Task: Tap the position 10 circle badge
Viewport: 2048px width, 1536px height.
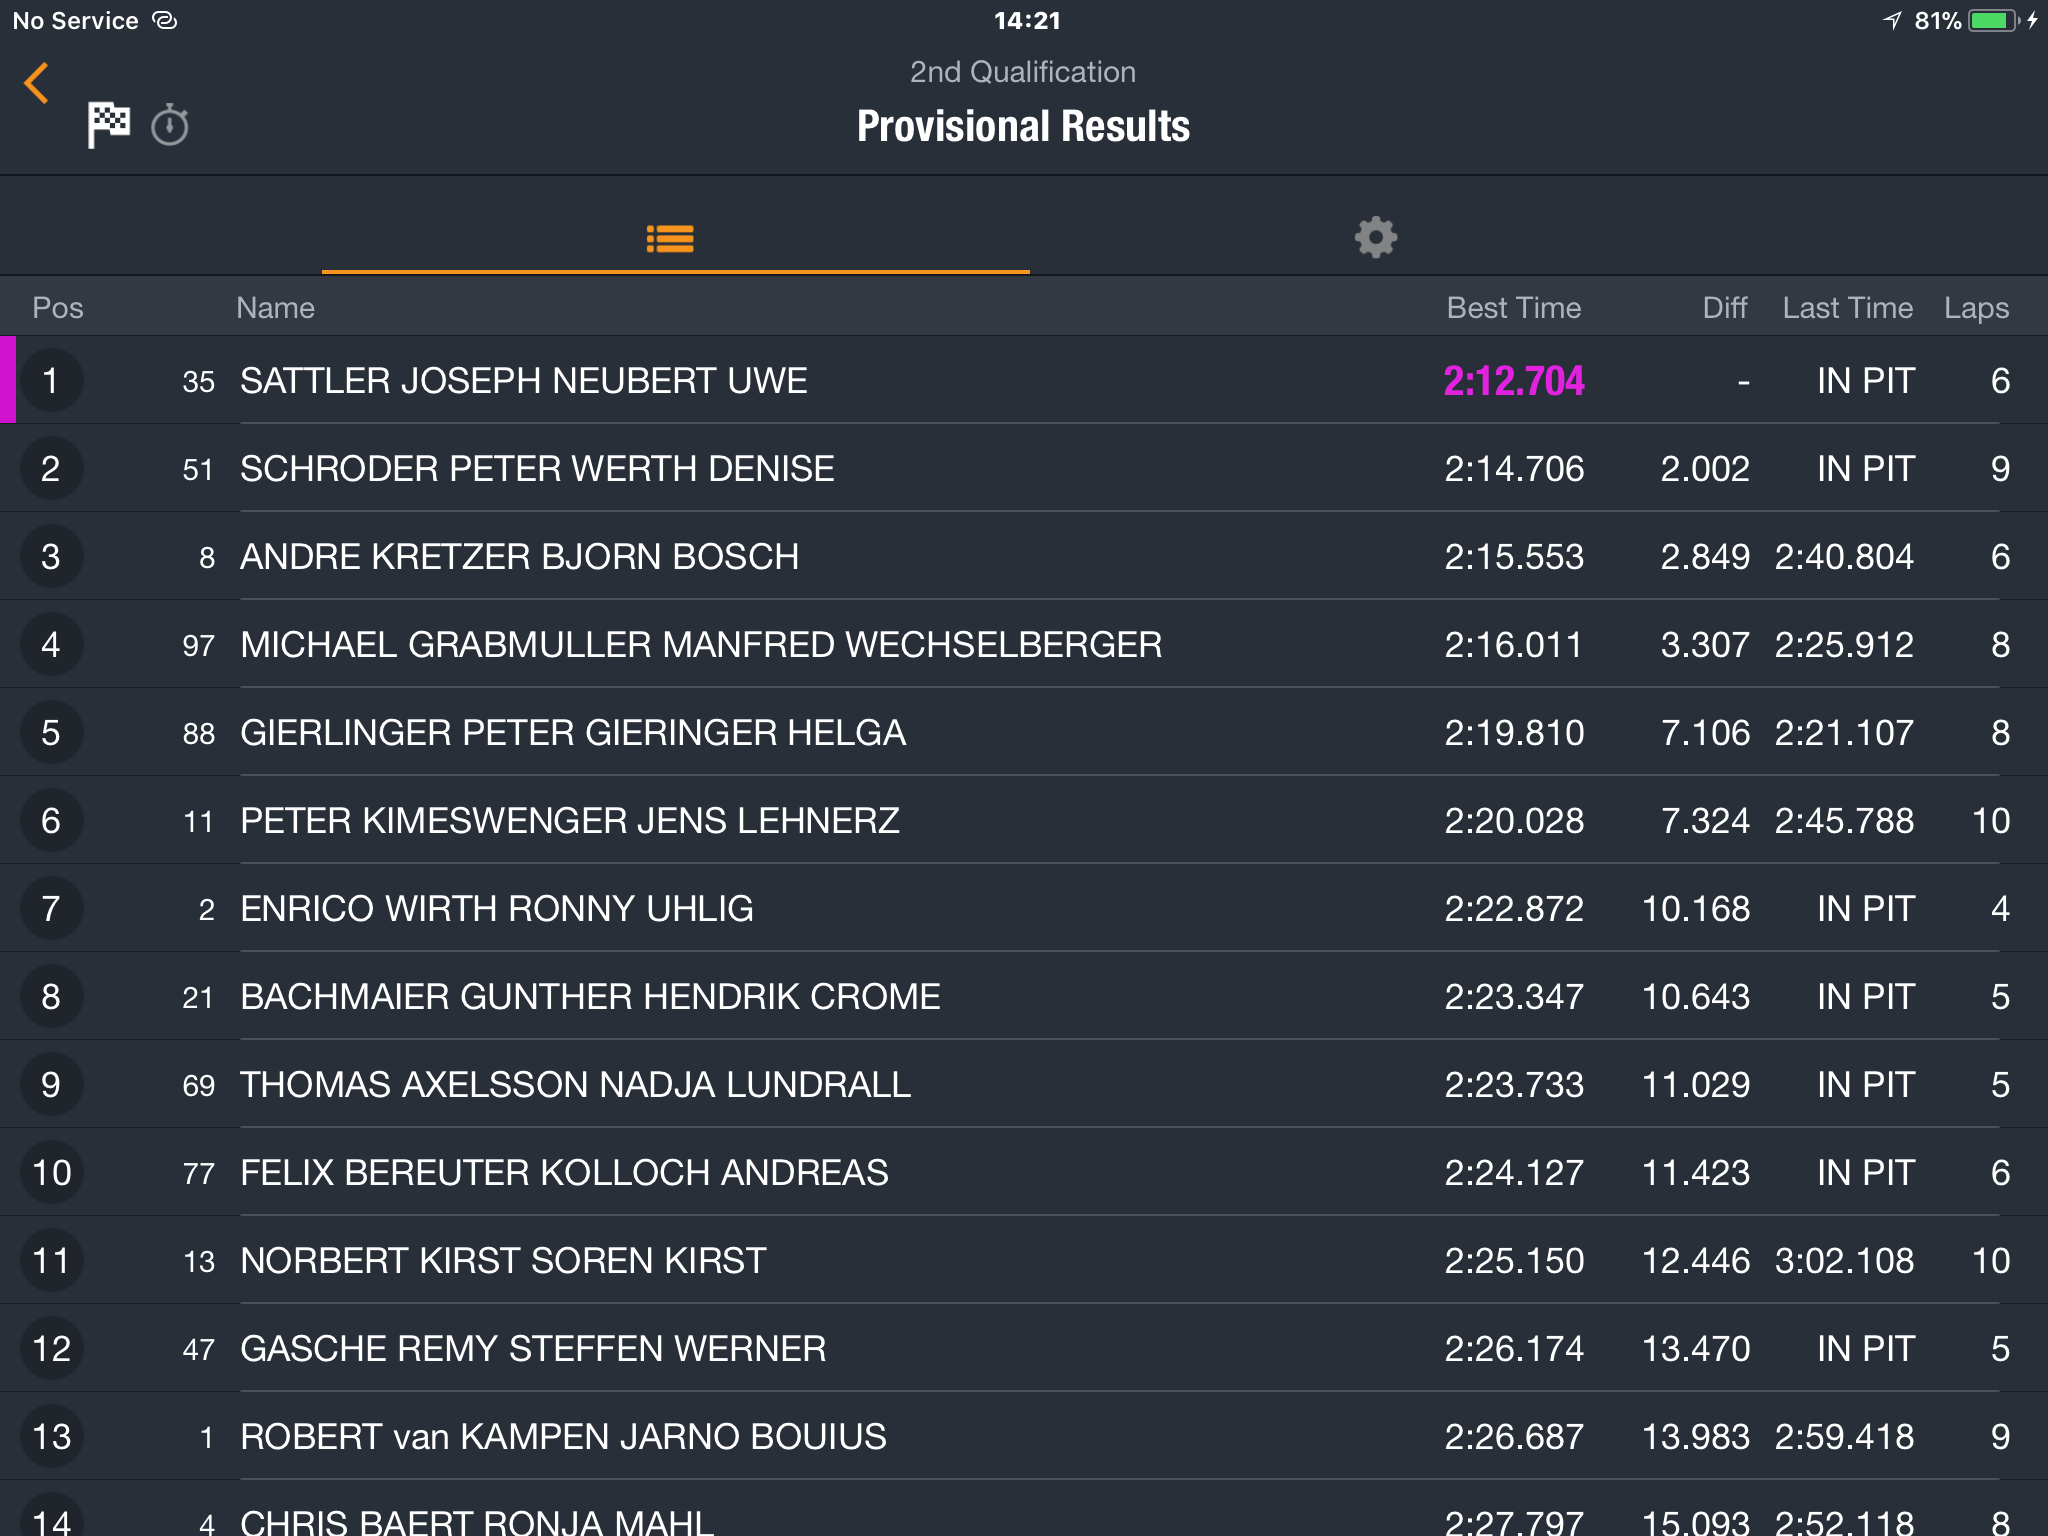Action: [51, 1173]
